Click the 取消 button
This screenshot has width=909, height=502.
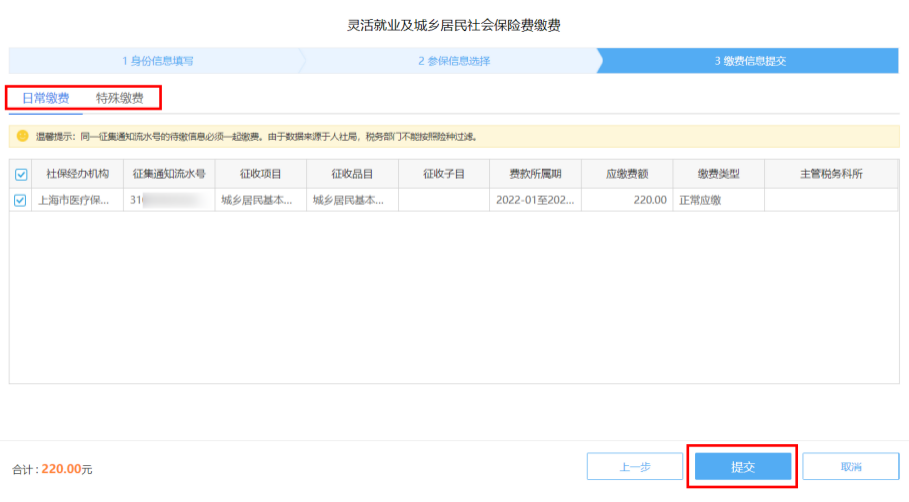(850, 467)
